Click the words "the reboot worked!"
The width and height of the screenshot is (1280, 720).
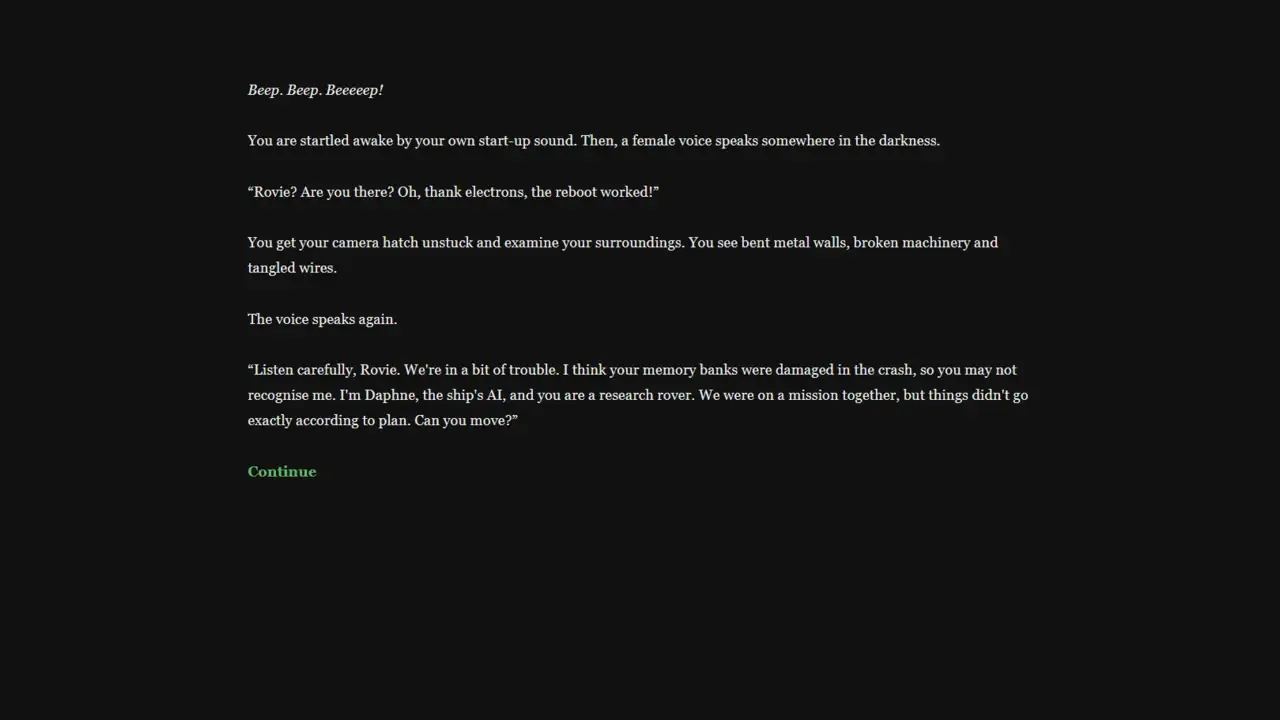click(x=593, y=192)
